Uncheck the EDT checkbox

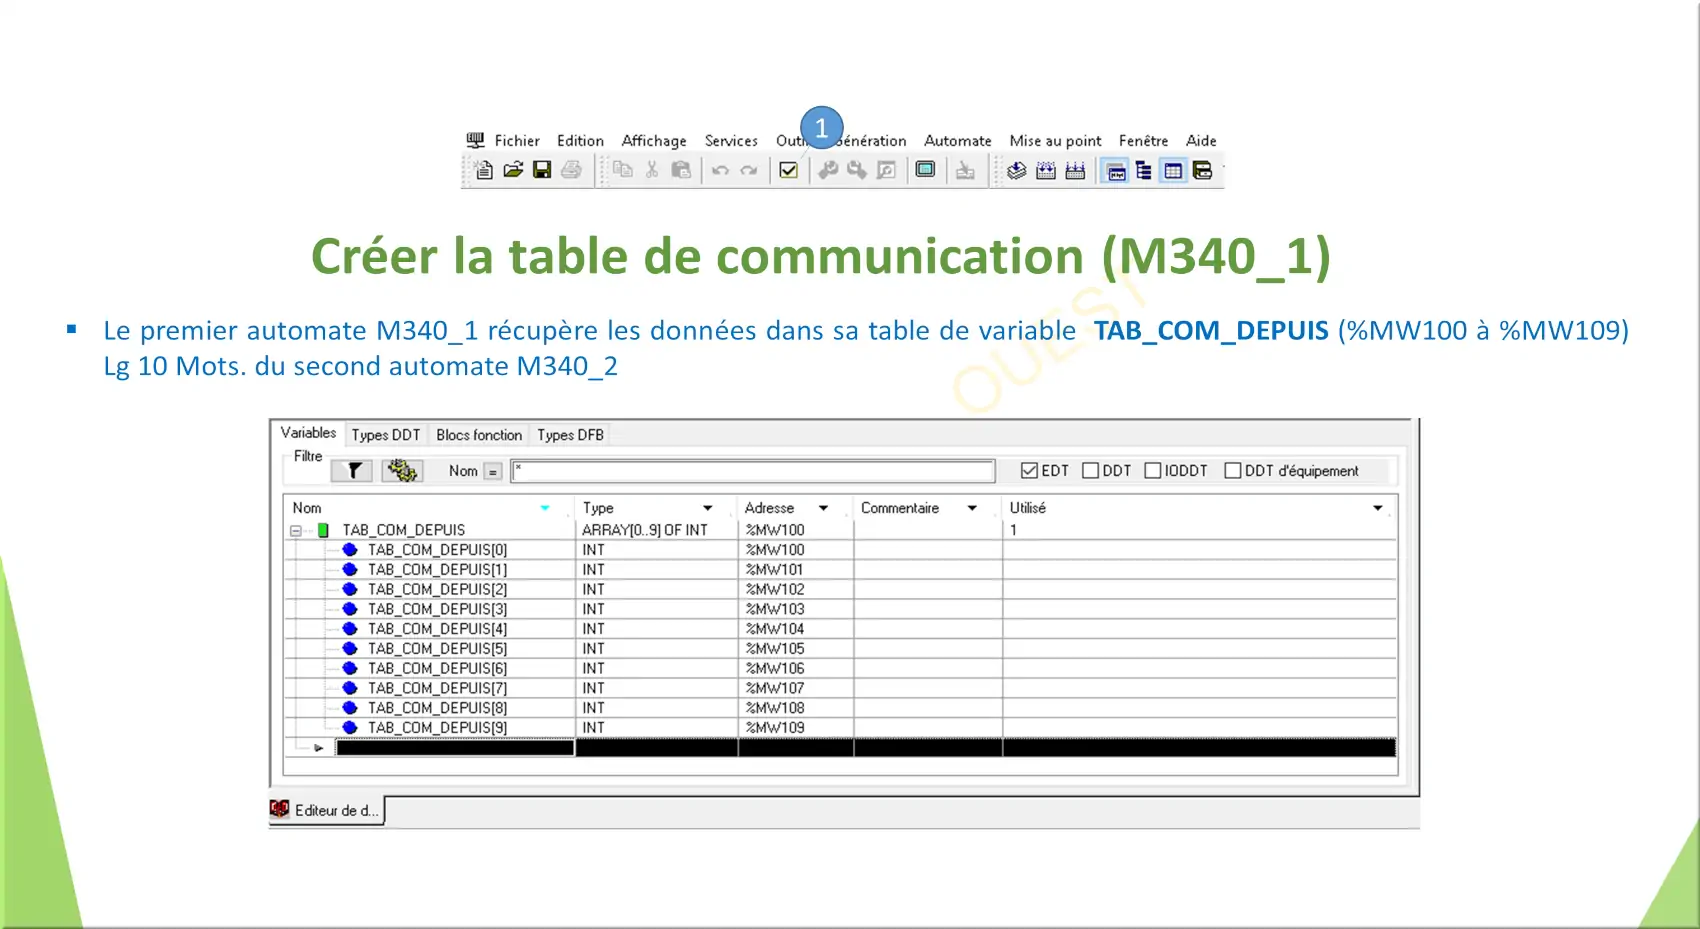pyautogui.click(x=1029, y=470)
